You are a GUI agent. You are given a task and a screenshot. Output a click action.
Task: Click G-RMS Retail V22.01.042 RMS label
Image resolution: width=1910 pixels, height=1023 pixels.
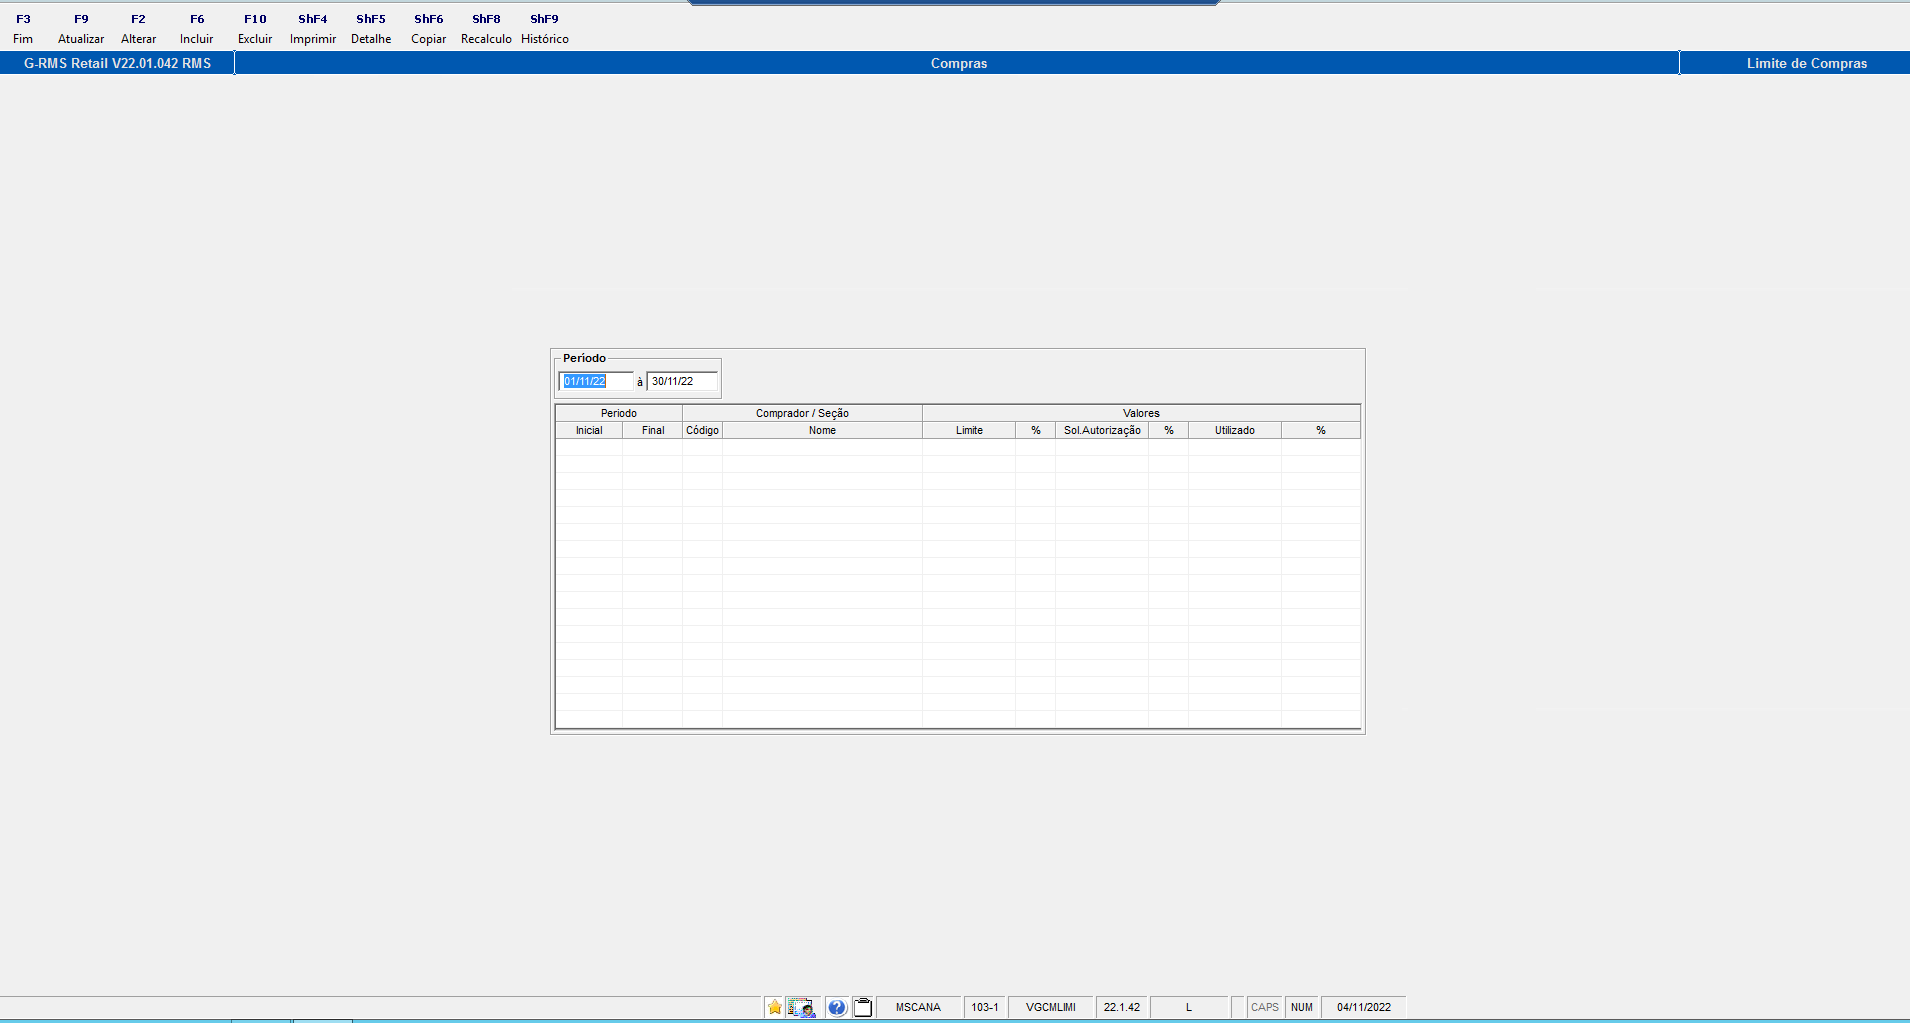click(118, 63)
